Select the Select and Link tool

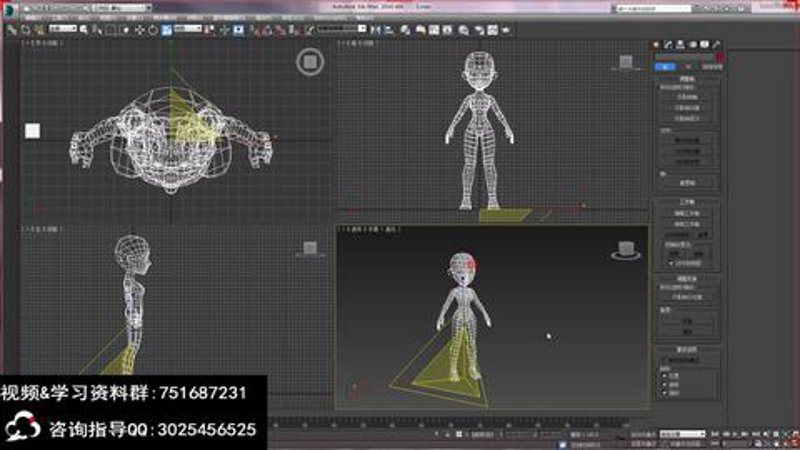point(10,30)
